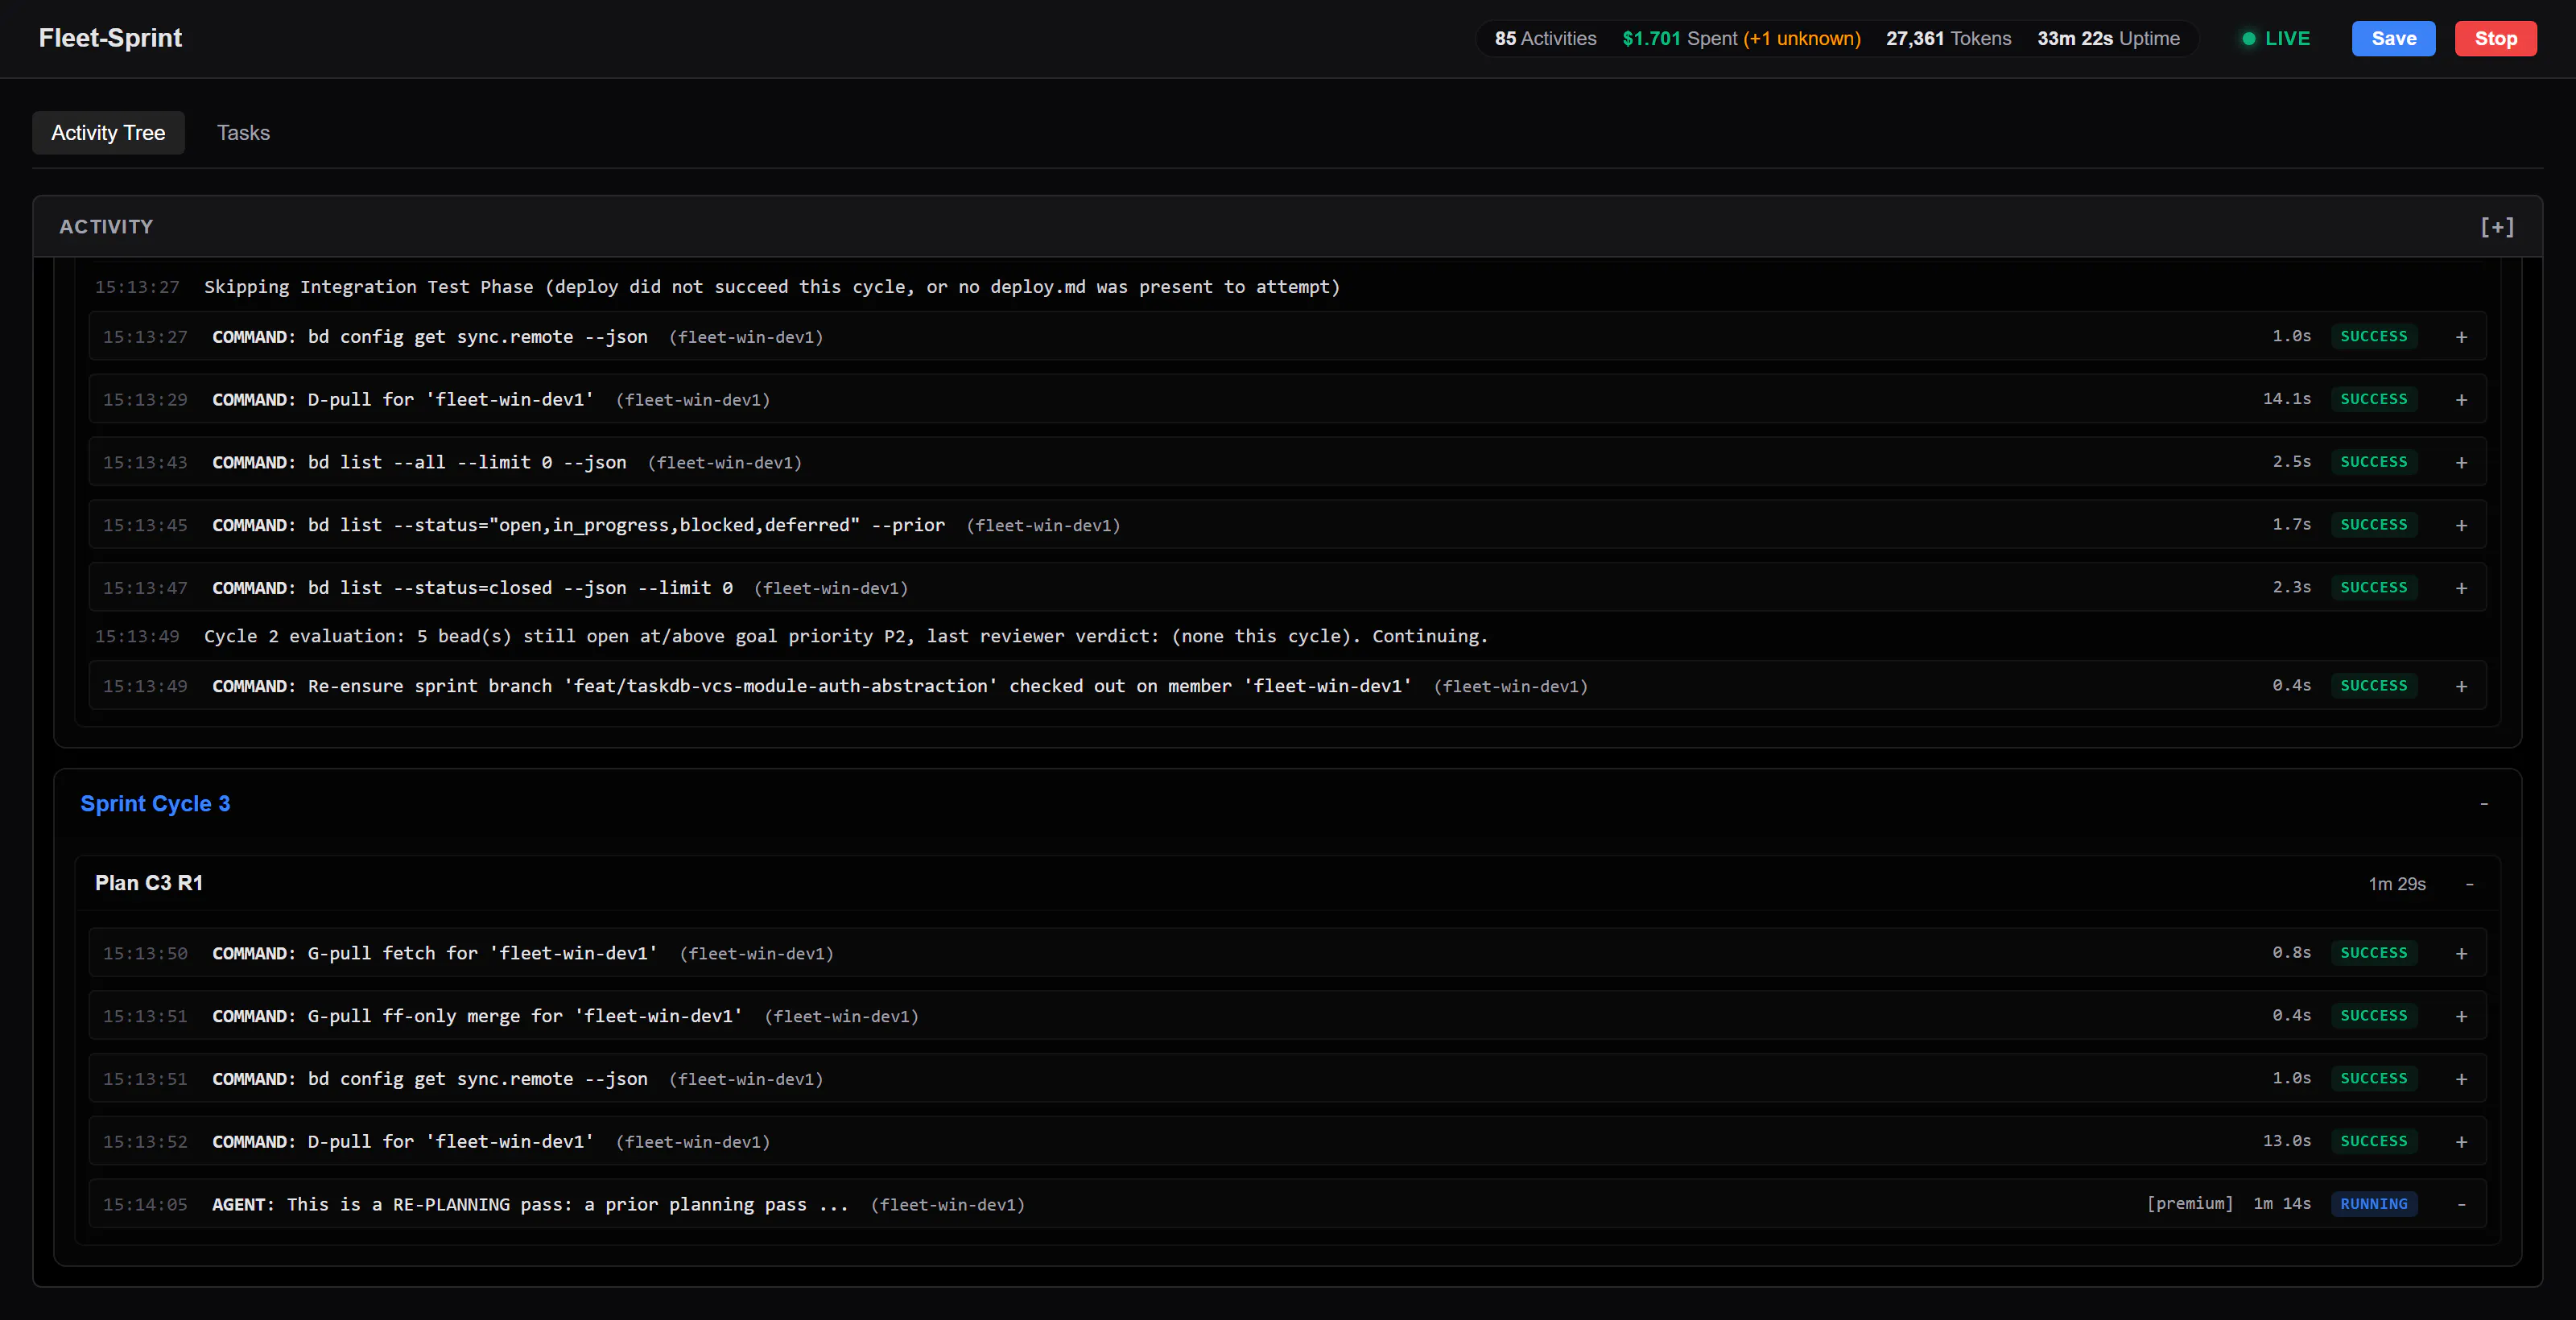
Task: Click the $1.701 Spent value
Action: pos(1680,38)
